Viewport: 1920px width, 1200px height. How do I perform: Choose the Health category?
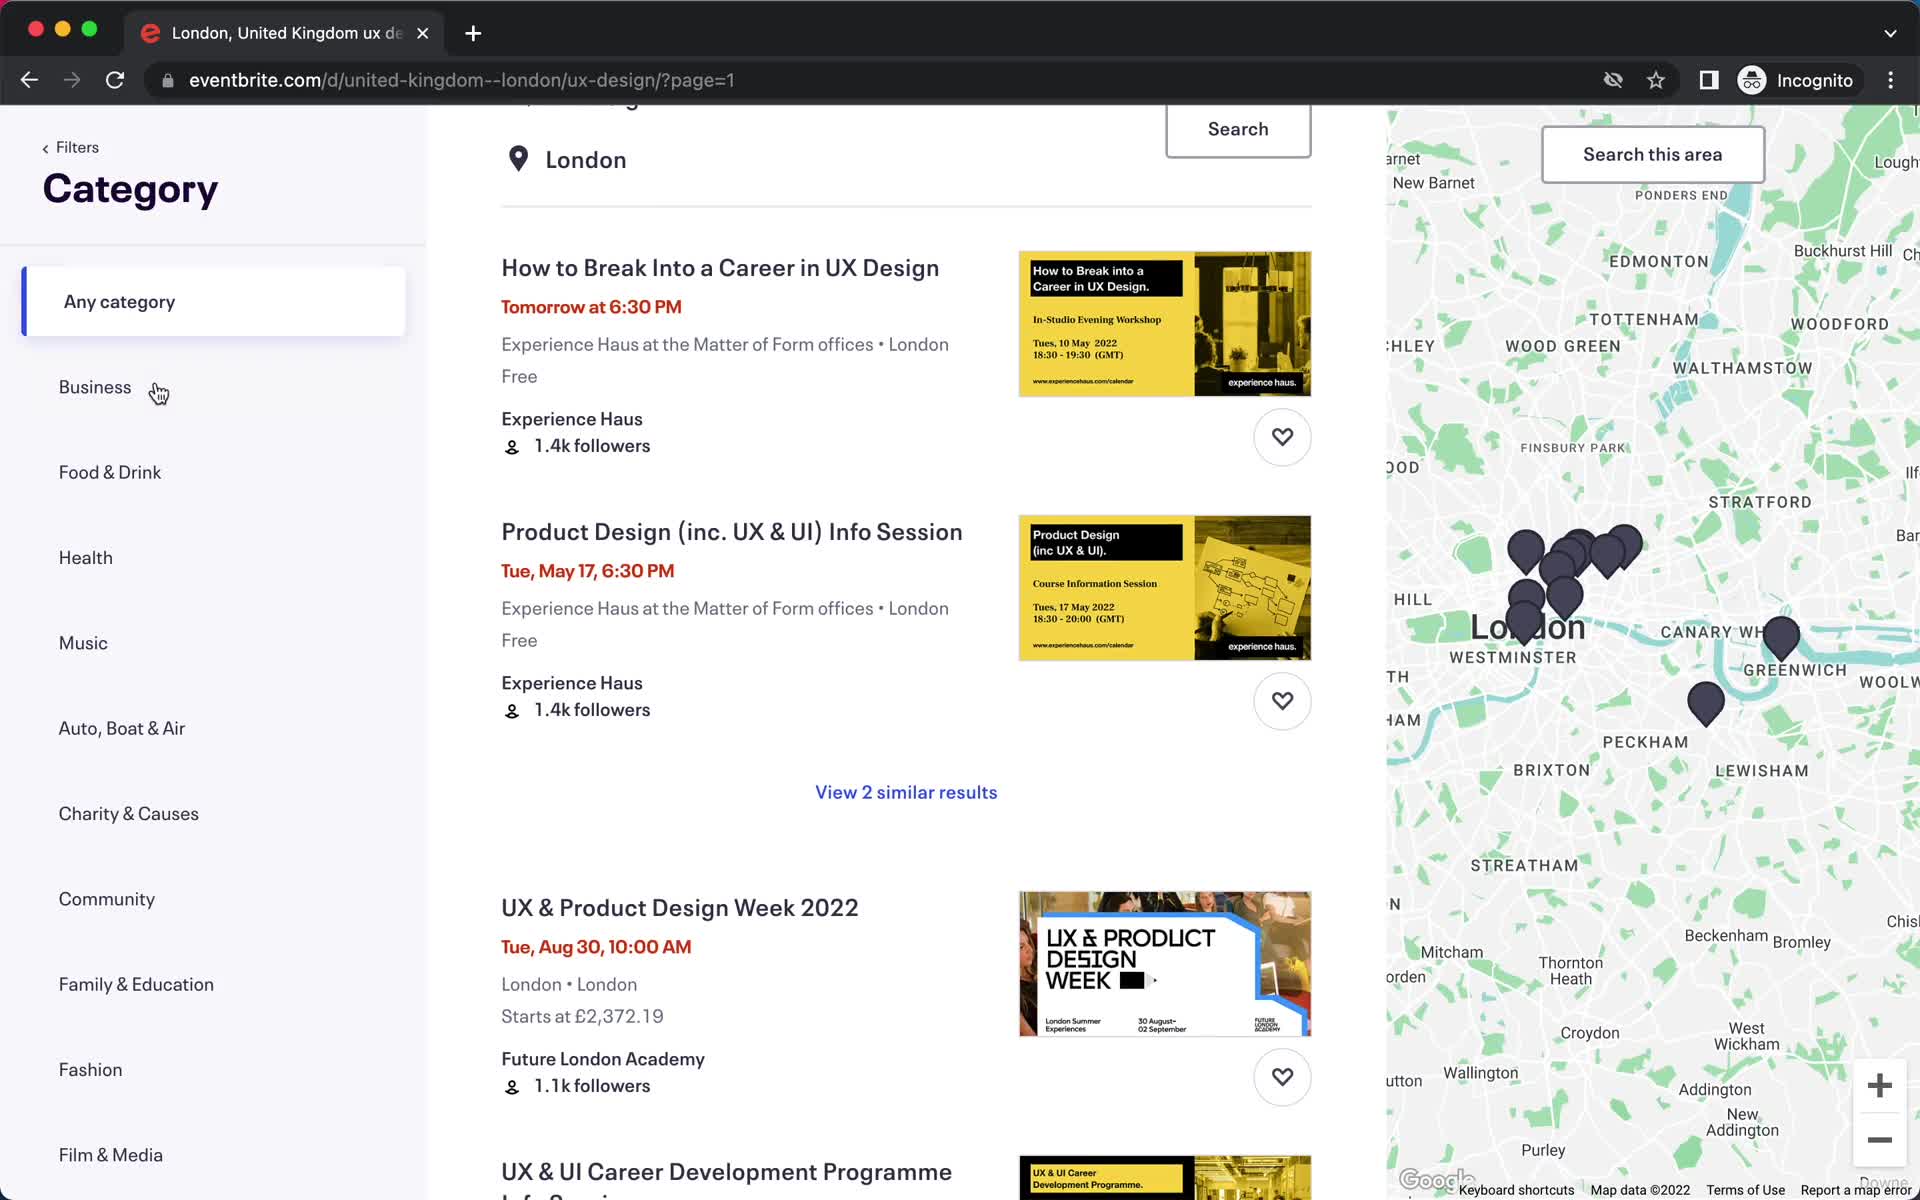pos(86,558)
